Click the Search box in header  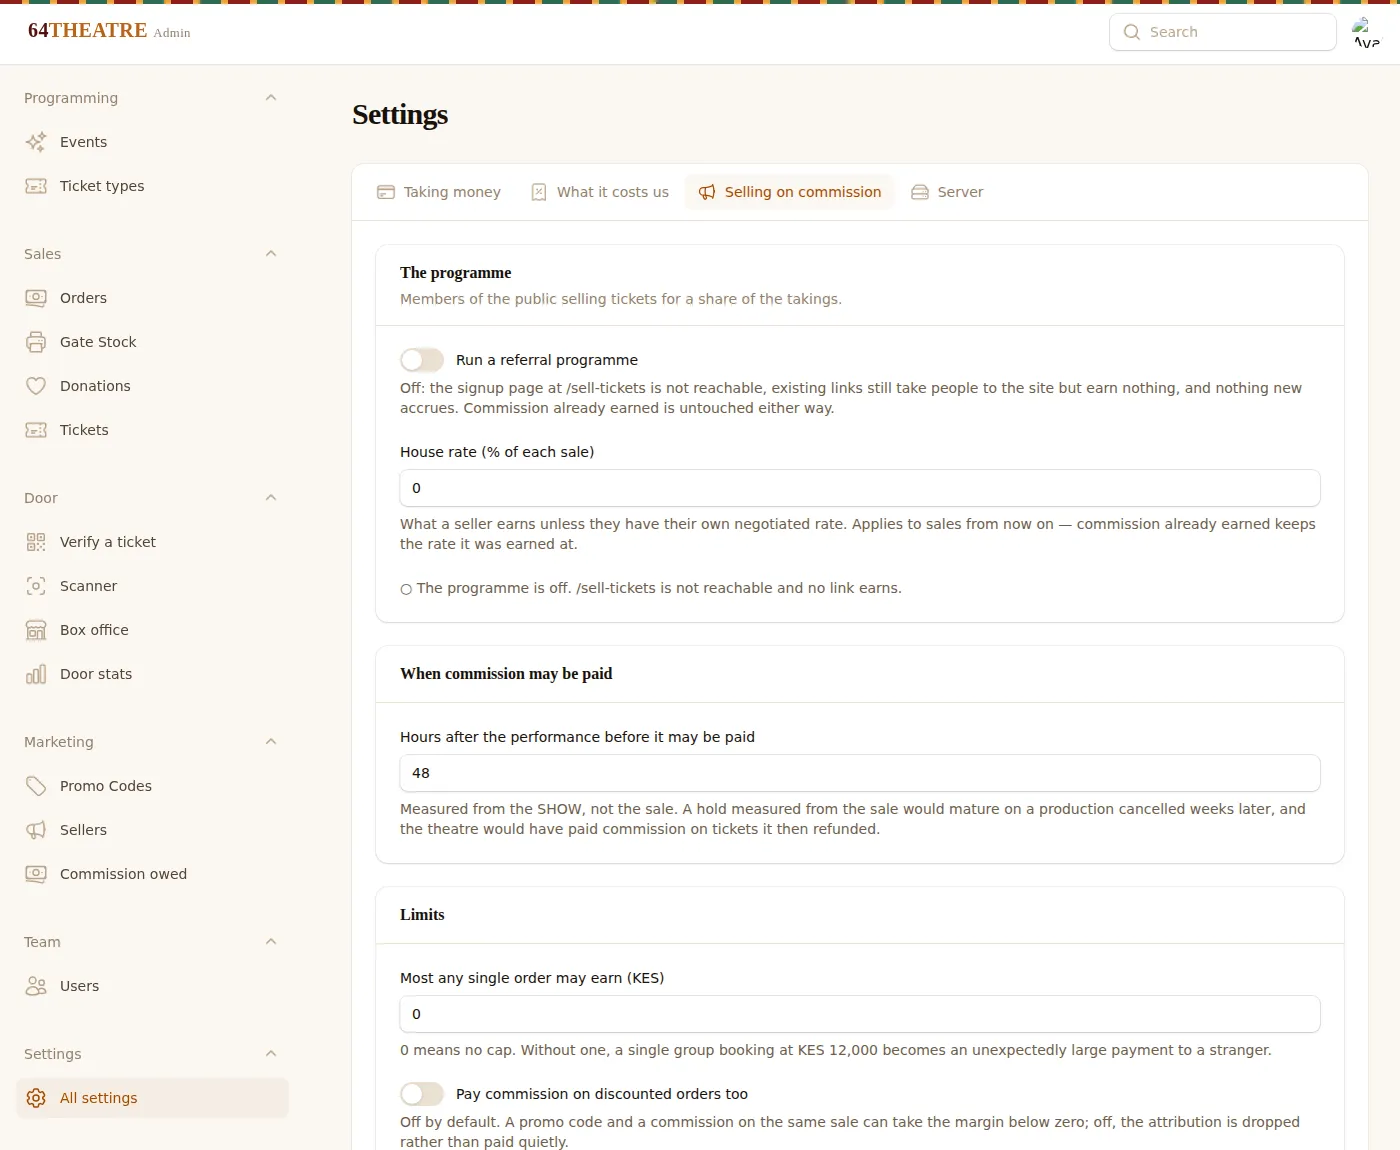[1223, 32]
